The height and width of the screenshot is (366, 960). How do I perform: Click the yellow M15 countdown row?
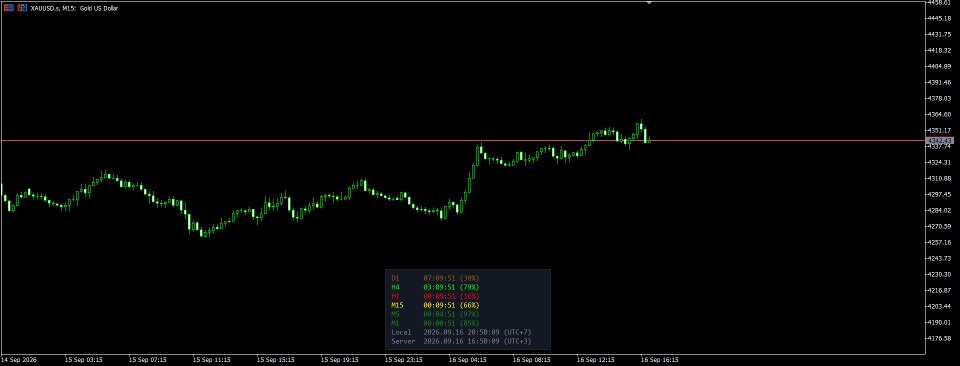point(435,305)
